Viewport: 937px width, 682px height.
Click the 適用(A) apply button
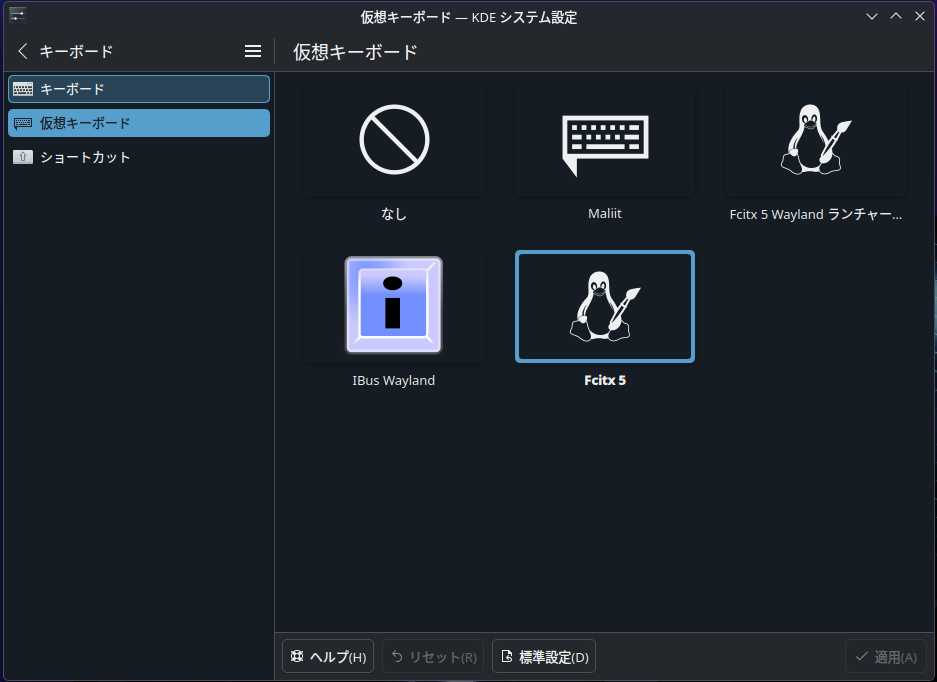coord(885,657)
